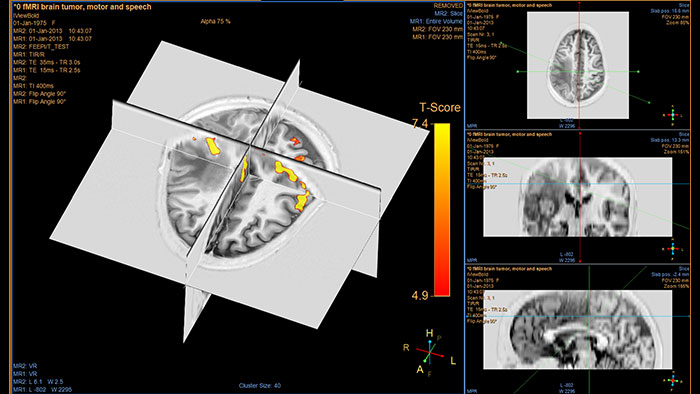Click the MR2: VR rendering mode label
Image resolution: width=700 pixels, height=394 pixels.
pyautogui.click(x=25, y=366)
